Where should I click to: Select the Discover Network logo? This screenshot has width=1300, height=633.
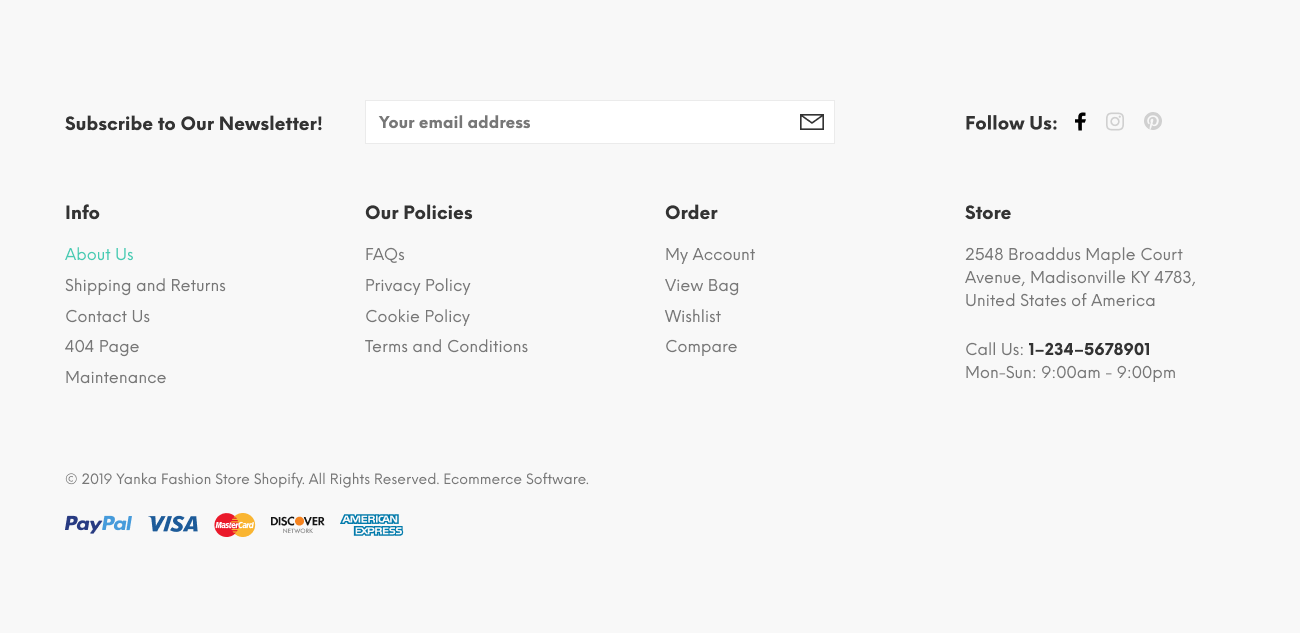tap(296, 523)
